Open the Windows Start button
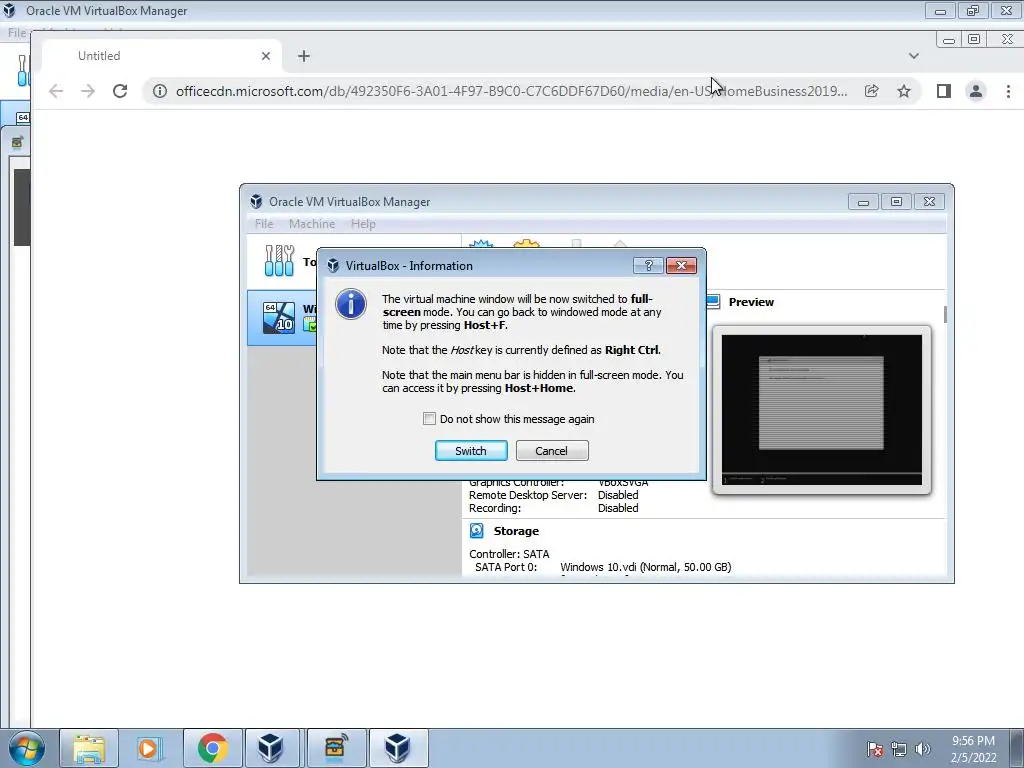 (x=27, y=748)
